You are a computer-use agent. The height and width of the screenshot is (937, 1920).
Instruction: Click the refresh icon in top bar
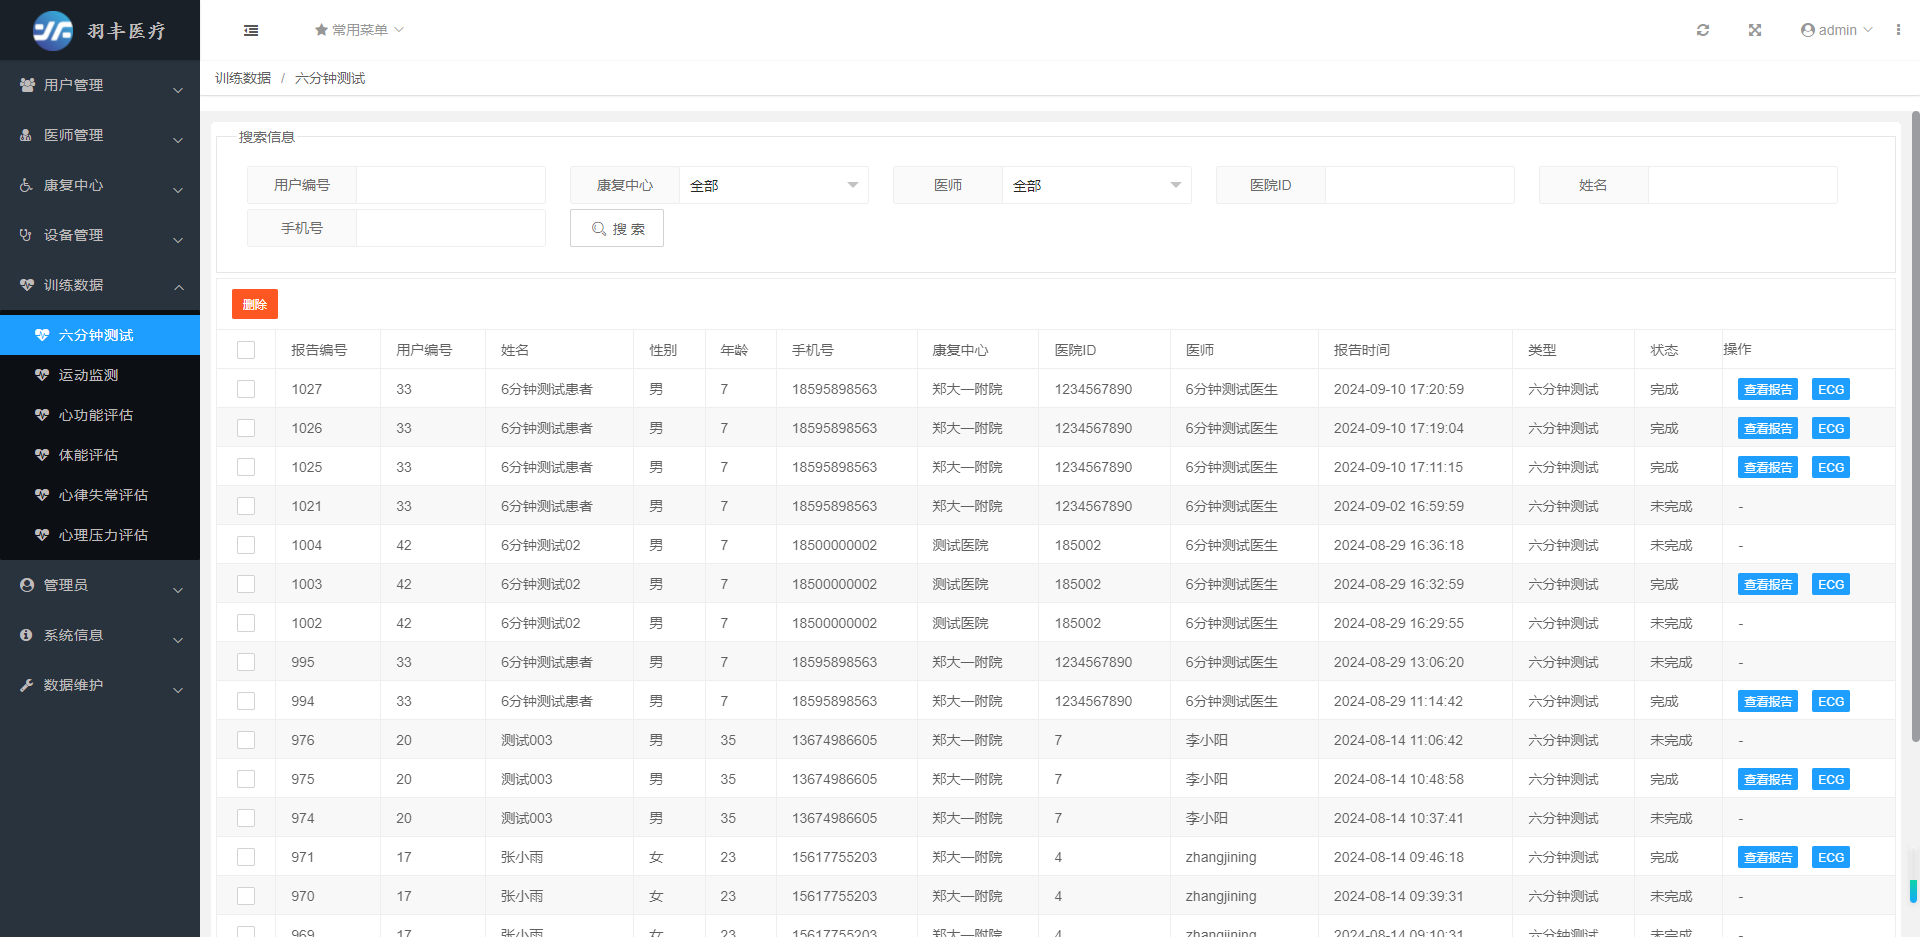tap(1703, 30)
